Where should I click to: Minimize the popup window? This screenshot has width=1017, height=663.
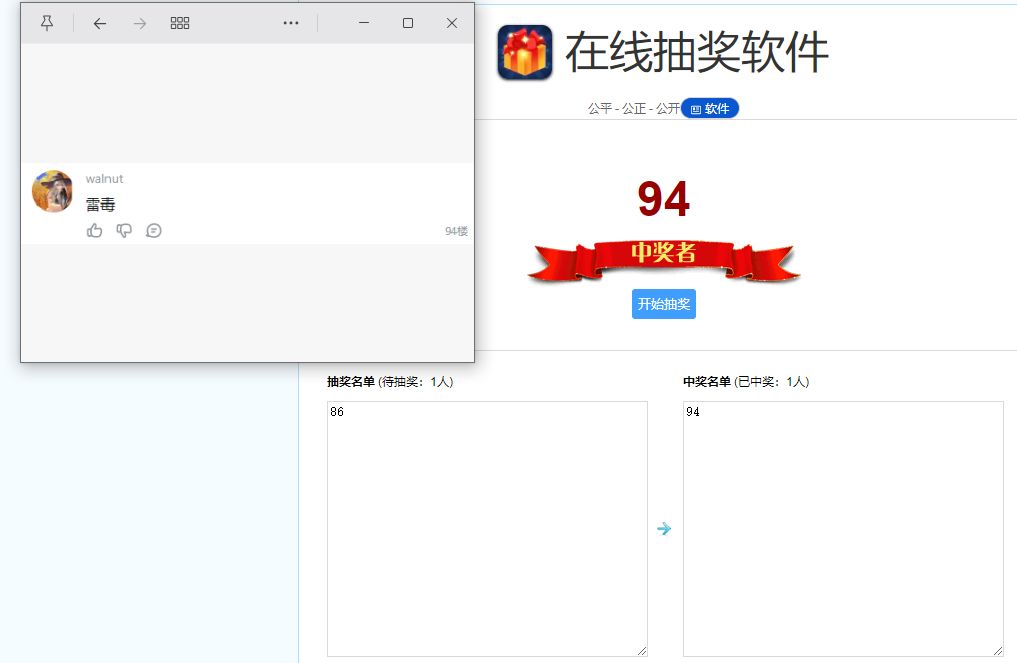[364, 23]
